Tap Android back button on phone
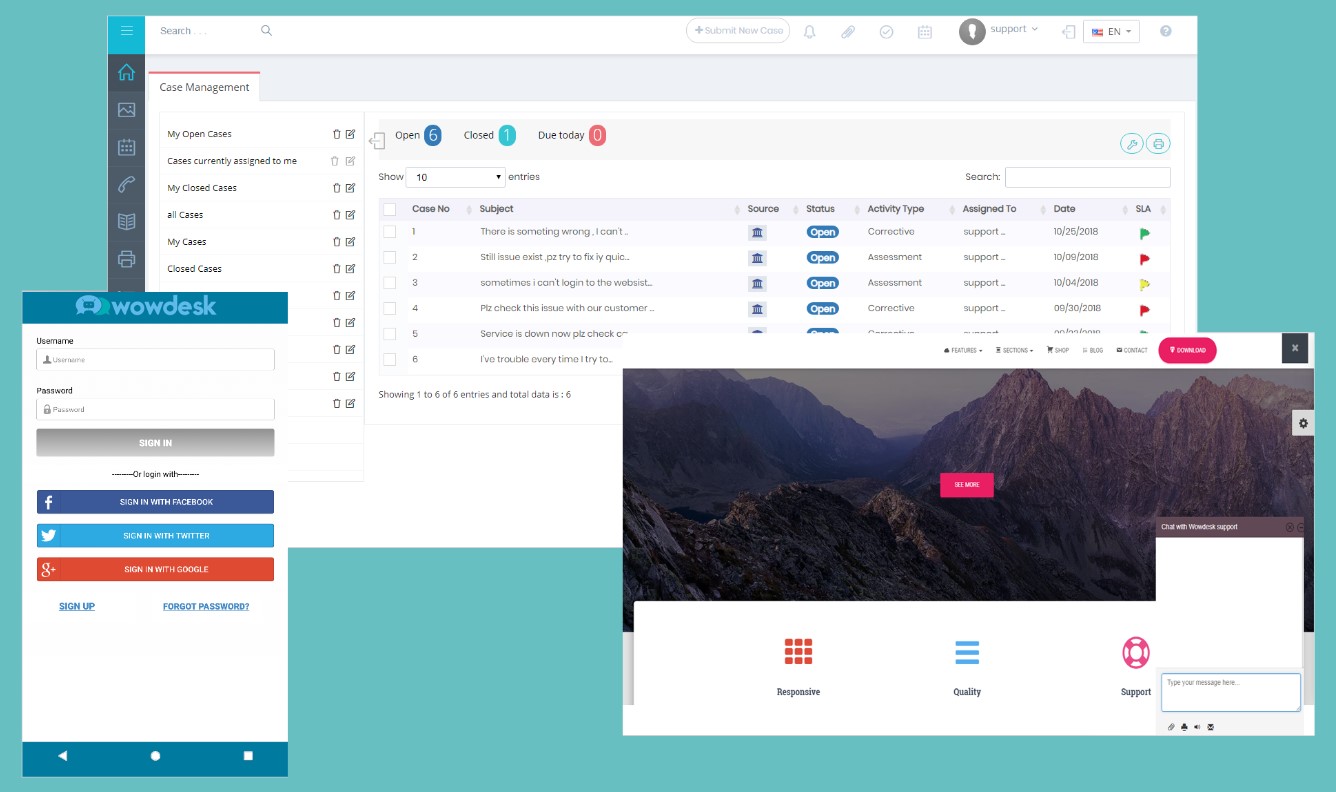Image resolution: width=1336 pixels, height=792 pixels. coord(62,756)
